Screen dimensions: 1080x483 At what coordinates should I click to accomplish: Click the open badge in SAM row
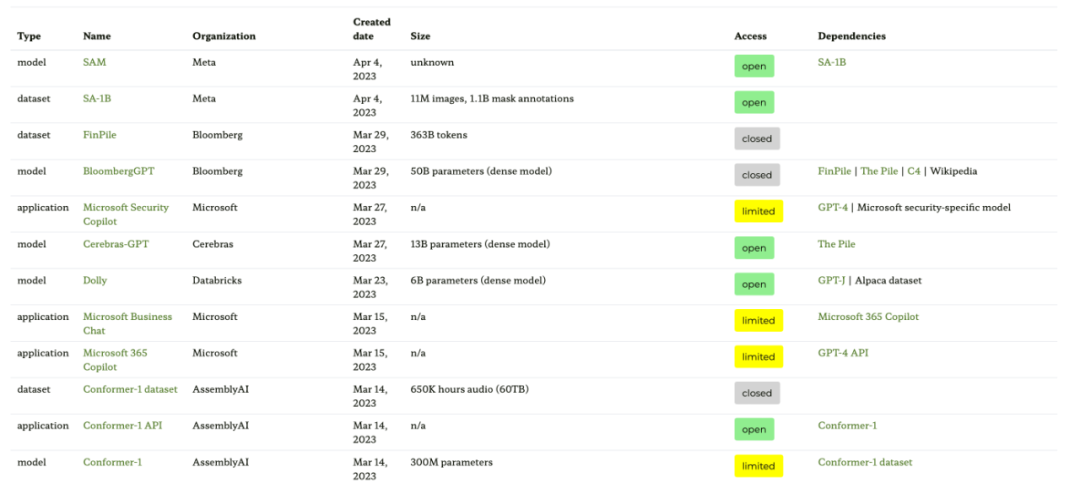[x=754, y=66]
